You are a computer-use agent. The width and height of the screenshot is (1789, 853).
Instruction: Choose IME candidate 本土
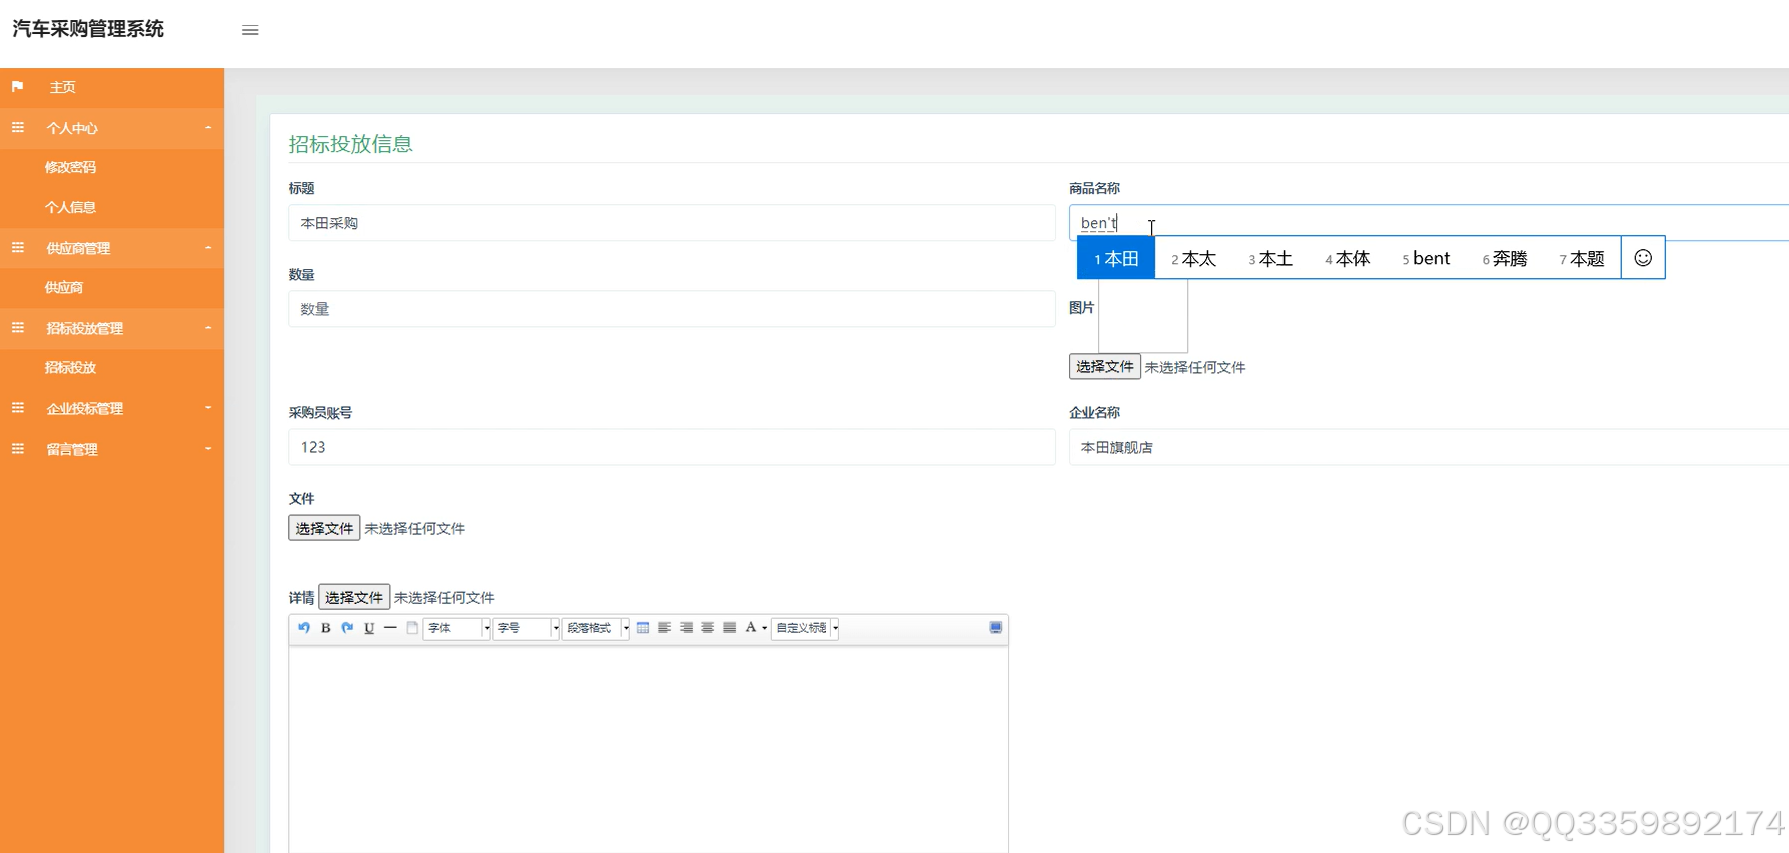(x=1270, y=258)
